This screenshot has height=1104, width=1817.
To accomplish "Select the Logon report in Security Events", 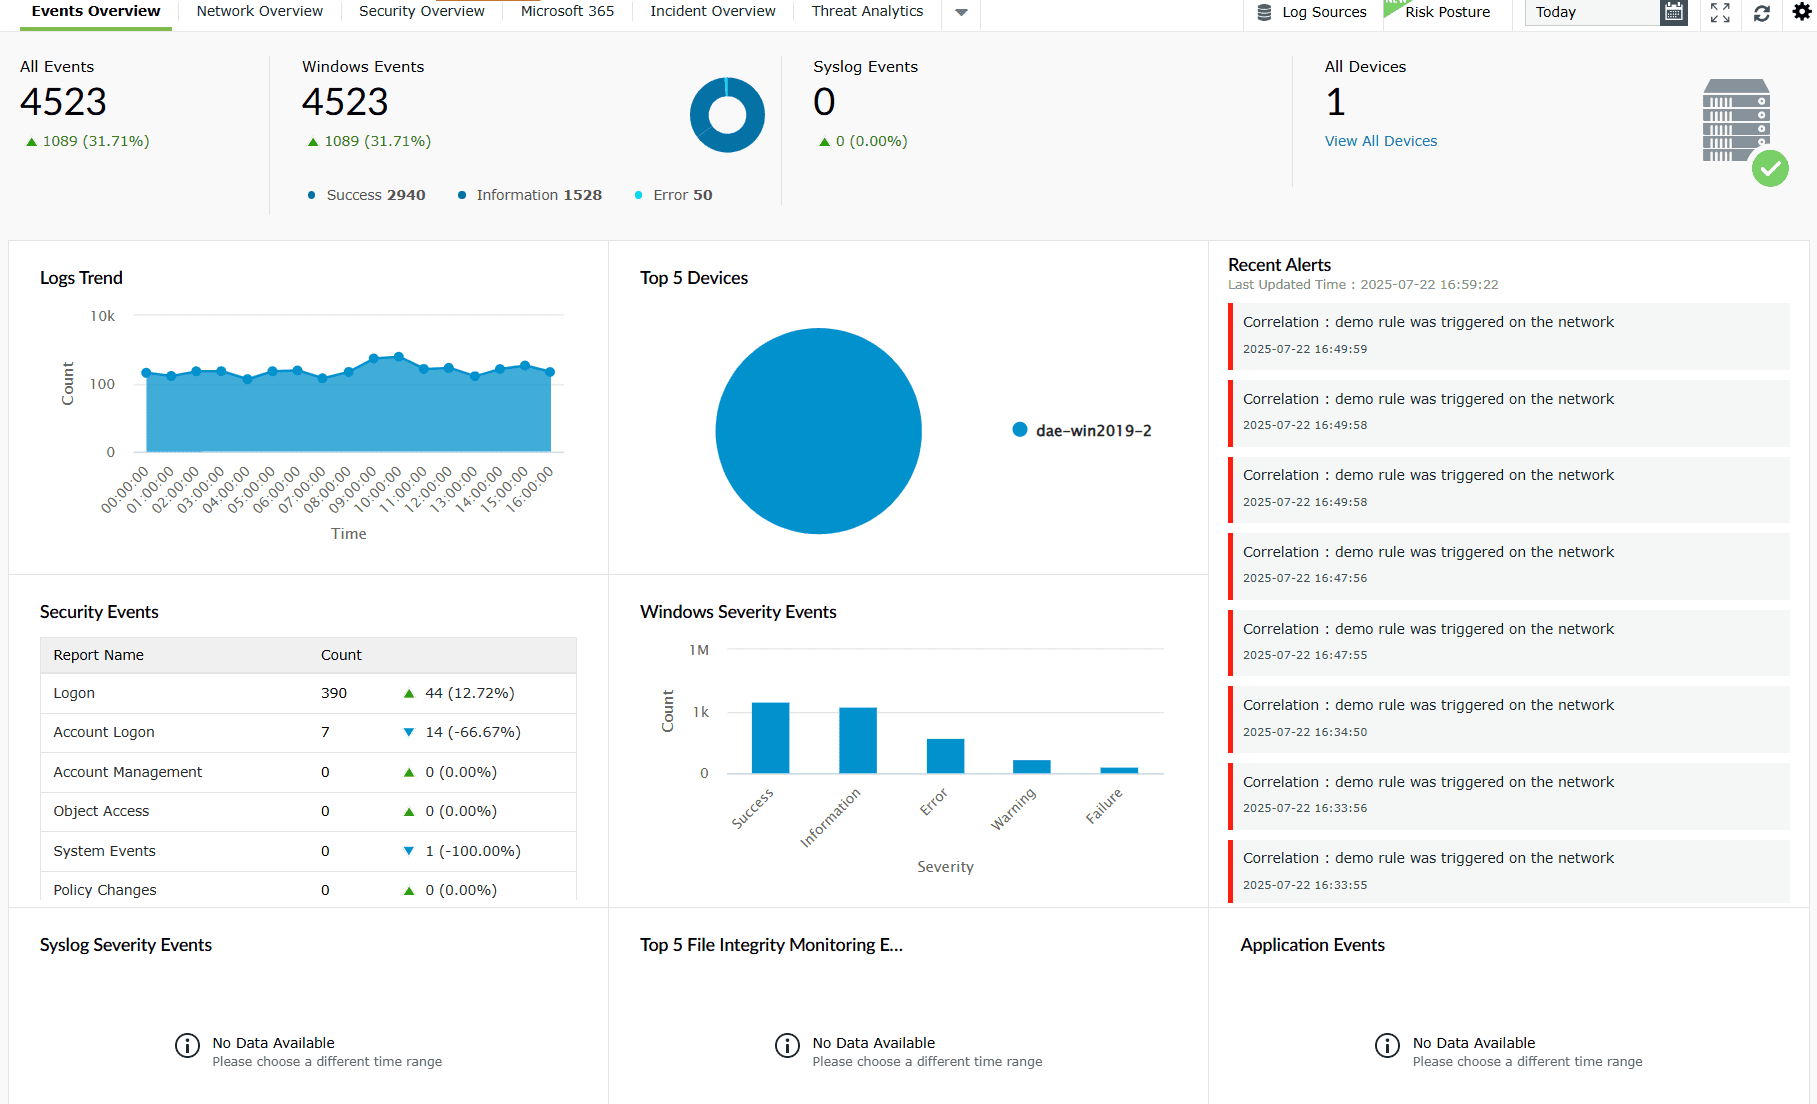I will click(74, 692).
